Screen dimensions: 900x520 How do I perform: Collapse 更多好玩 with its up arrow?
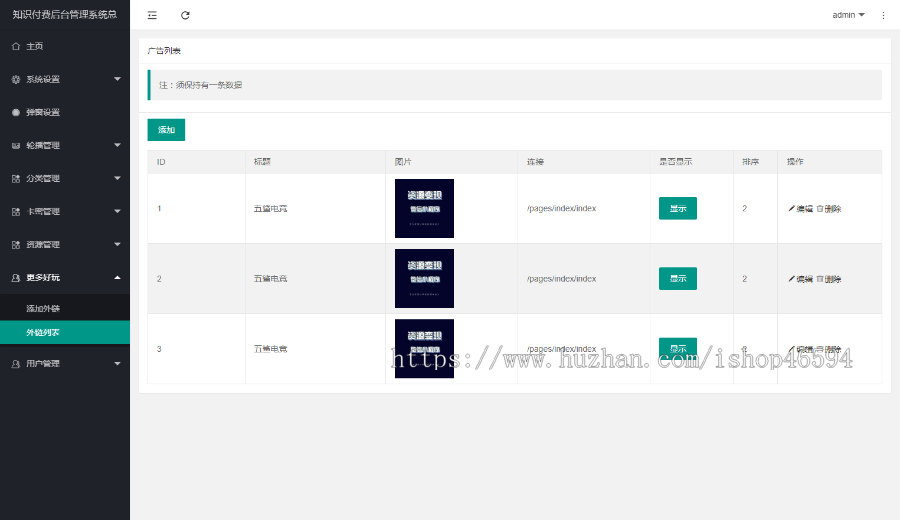click(117, 278)
